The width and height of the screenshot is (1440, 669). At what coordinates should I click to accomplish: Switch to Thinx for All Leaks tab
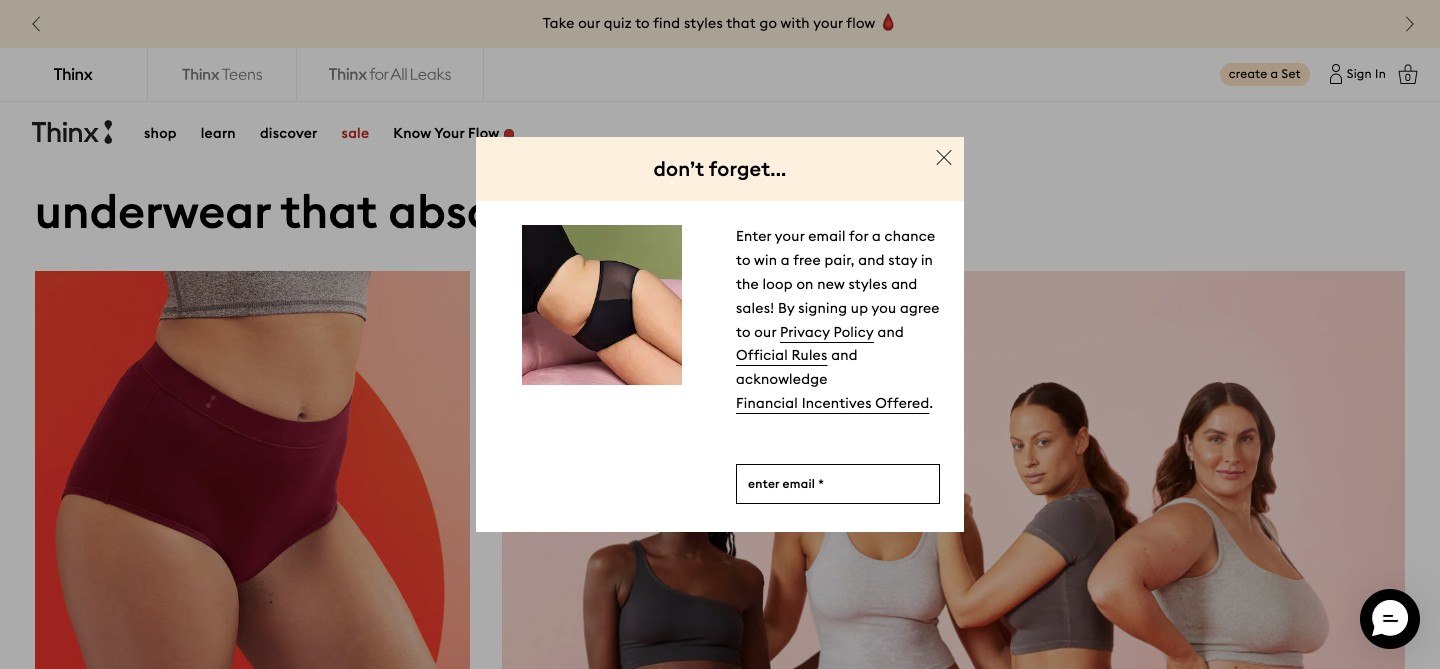(x=390, y=74)
